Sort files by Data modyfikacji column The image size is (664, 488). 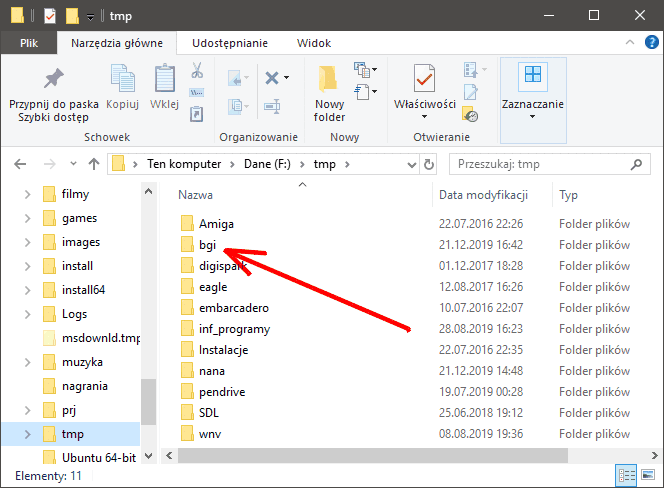pos(482,195)
